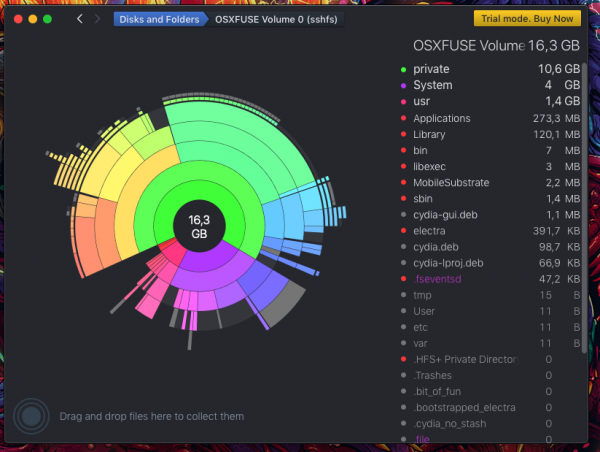
Task: Choose the MobileSubstrate folder row
Action: point(490,183)
